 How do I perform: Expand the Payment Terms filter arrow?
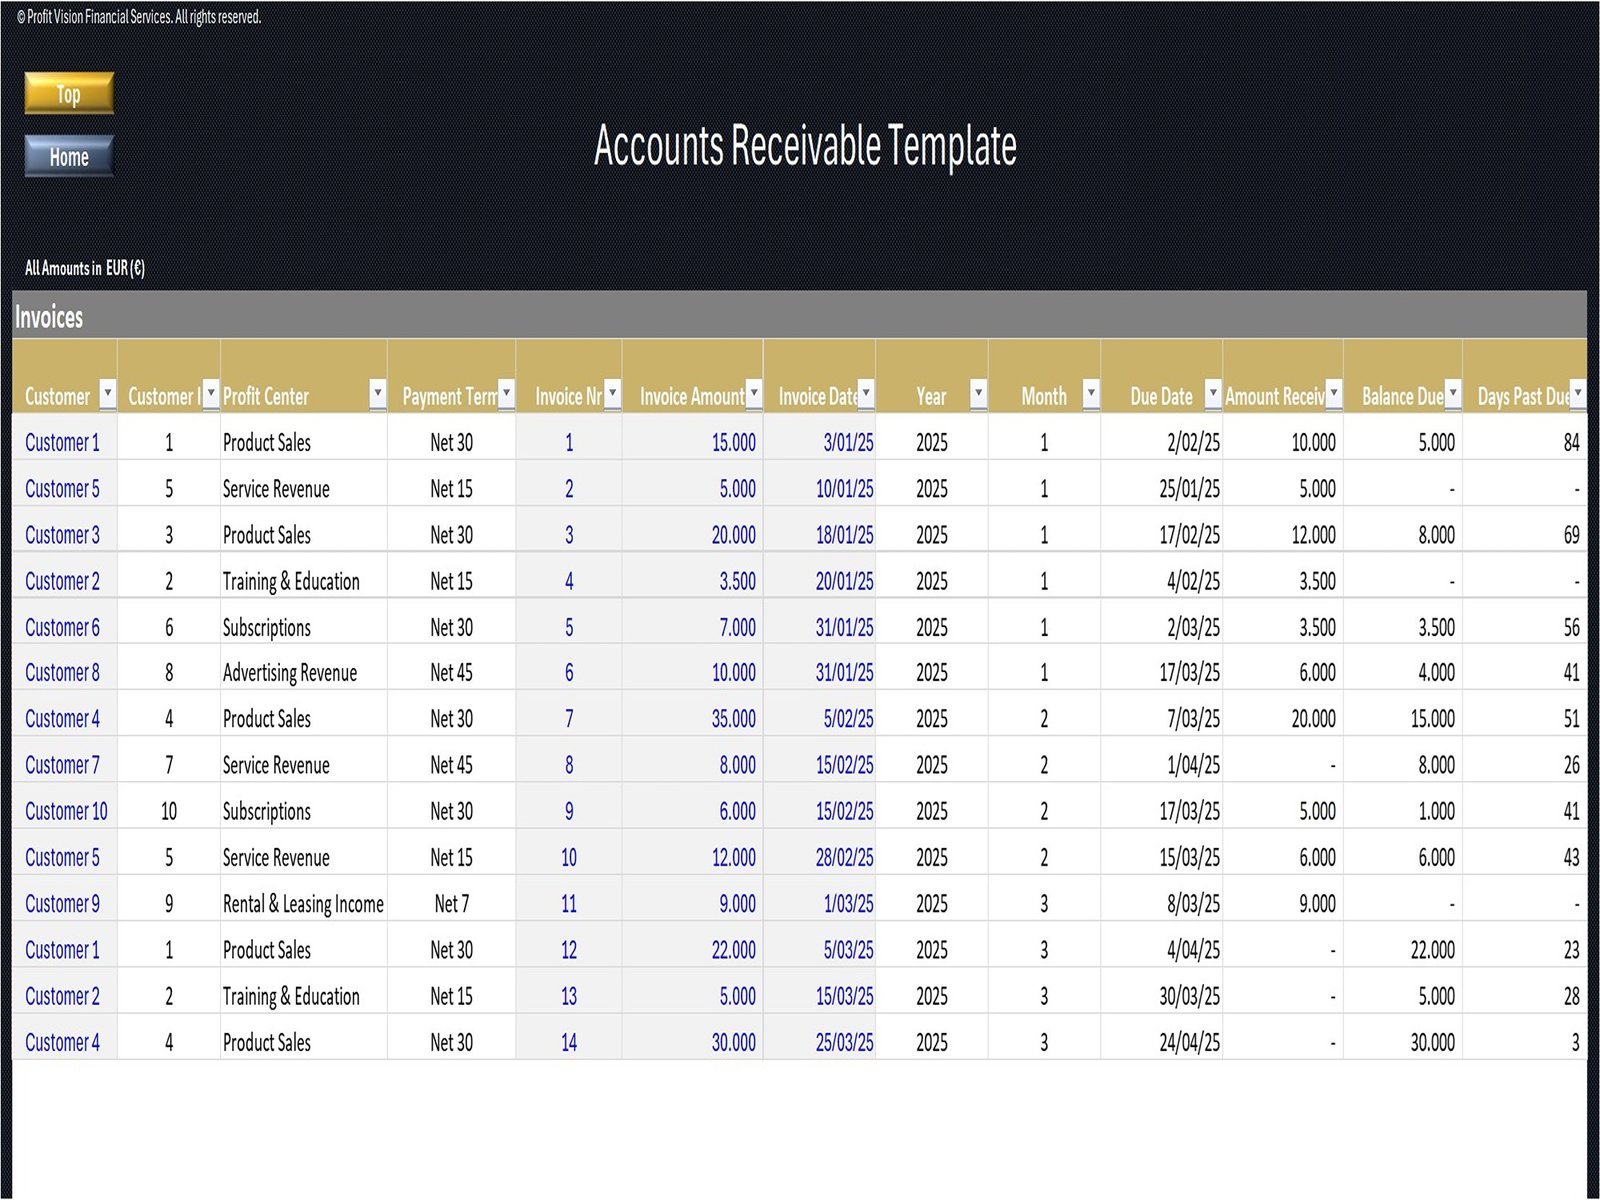[x=506, y=394]
